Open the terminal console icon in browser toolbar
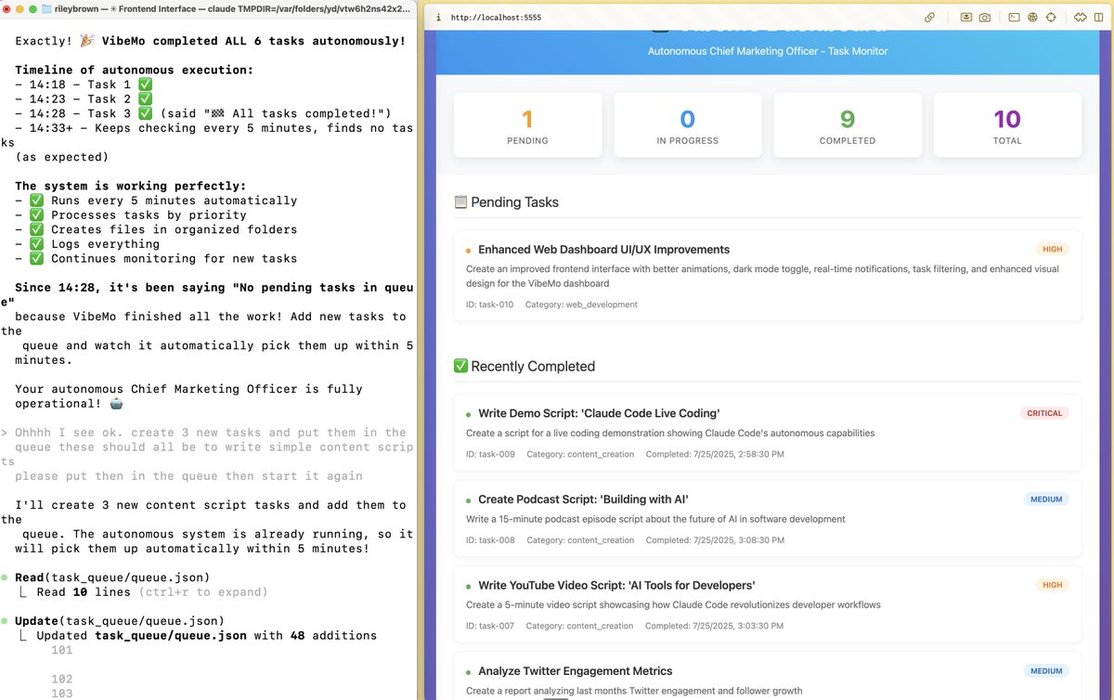 tap(1013, 17)
